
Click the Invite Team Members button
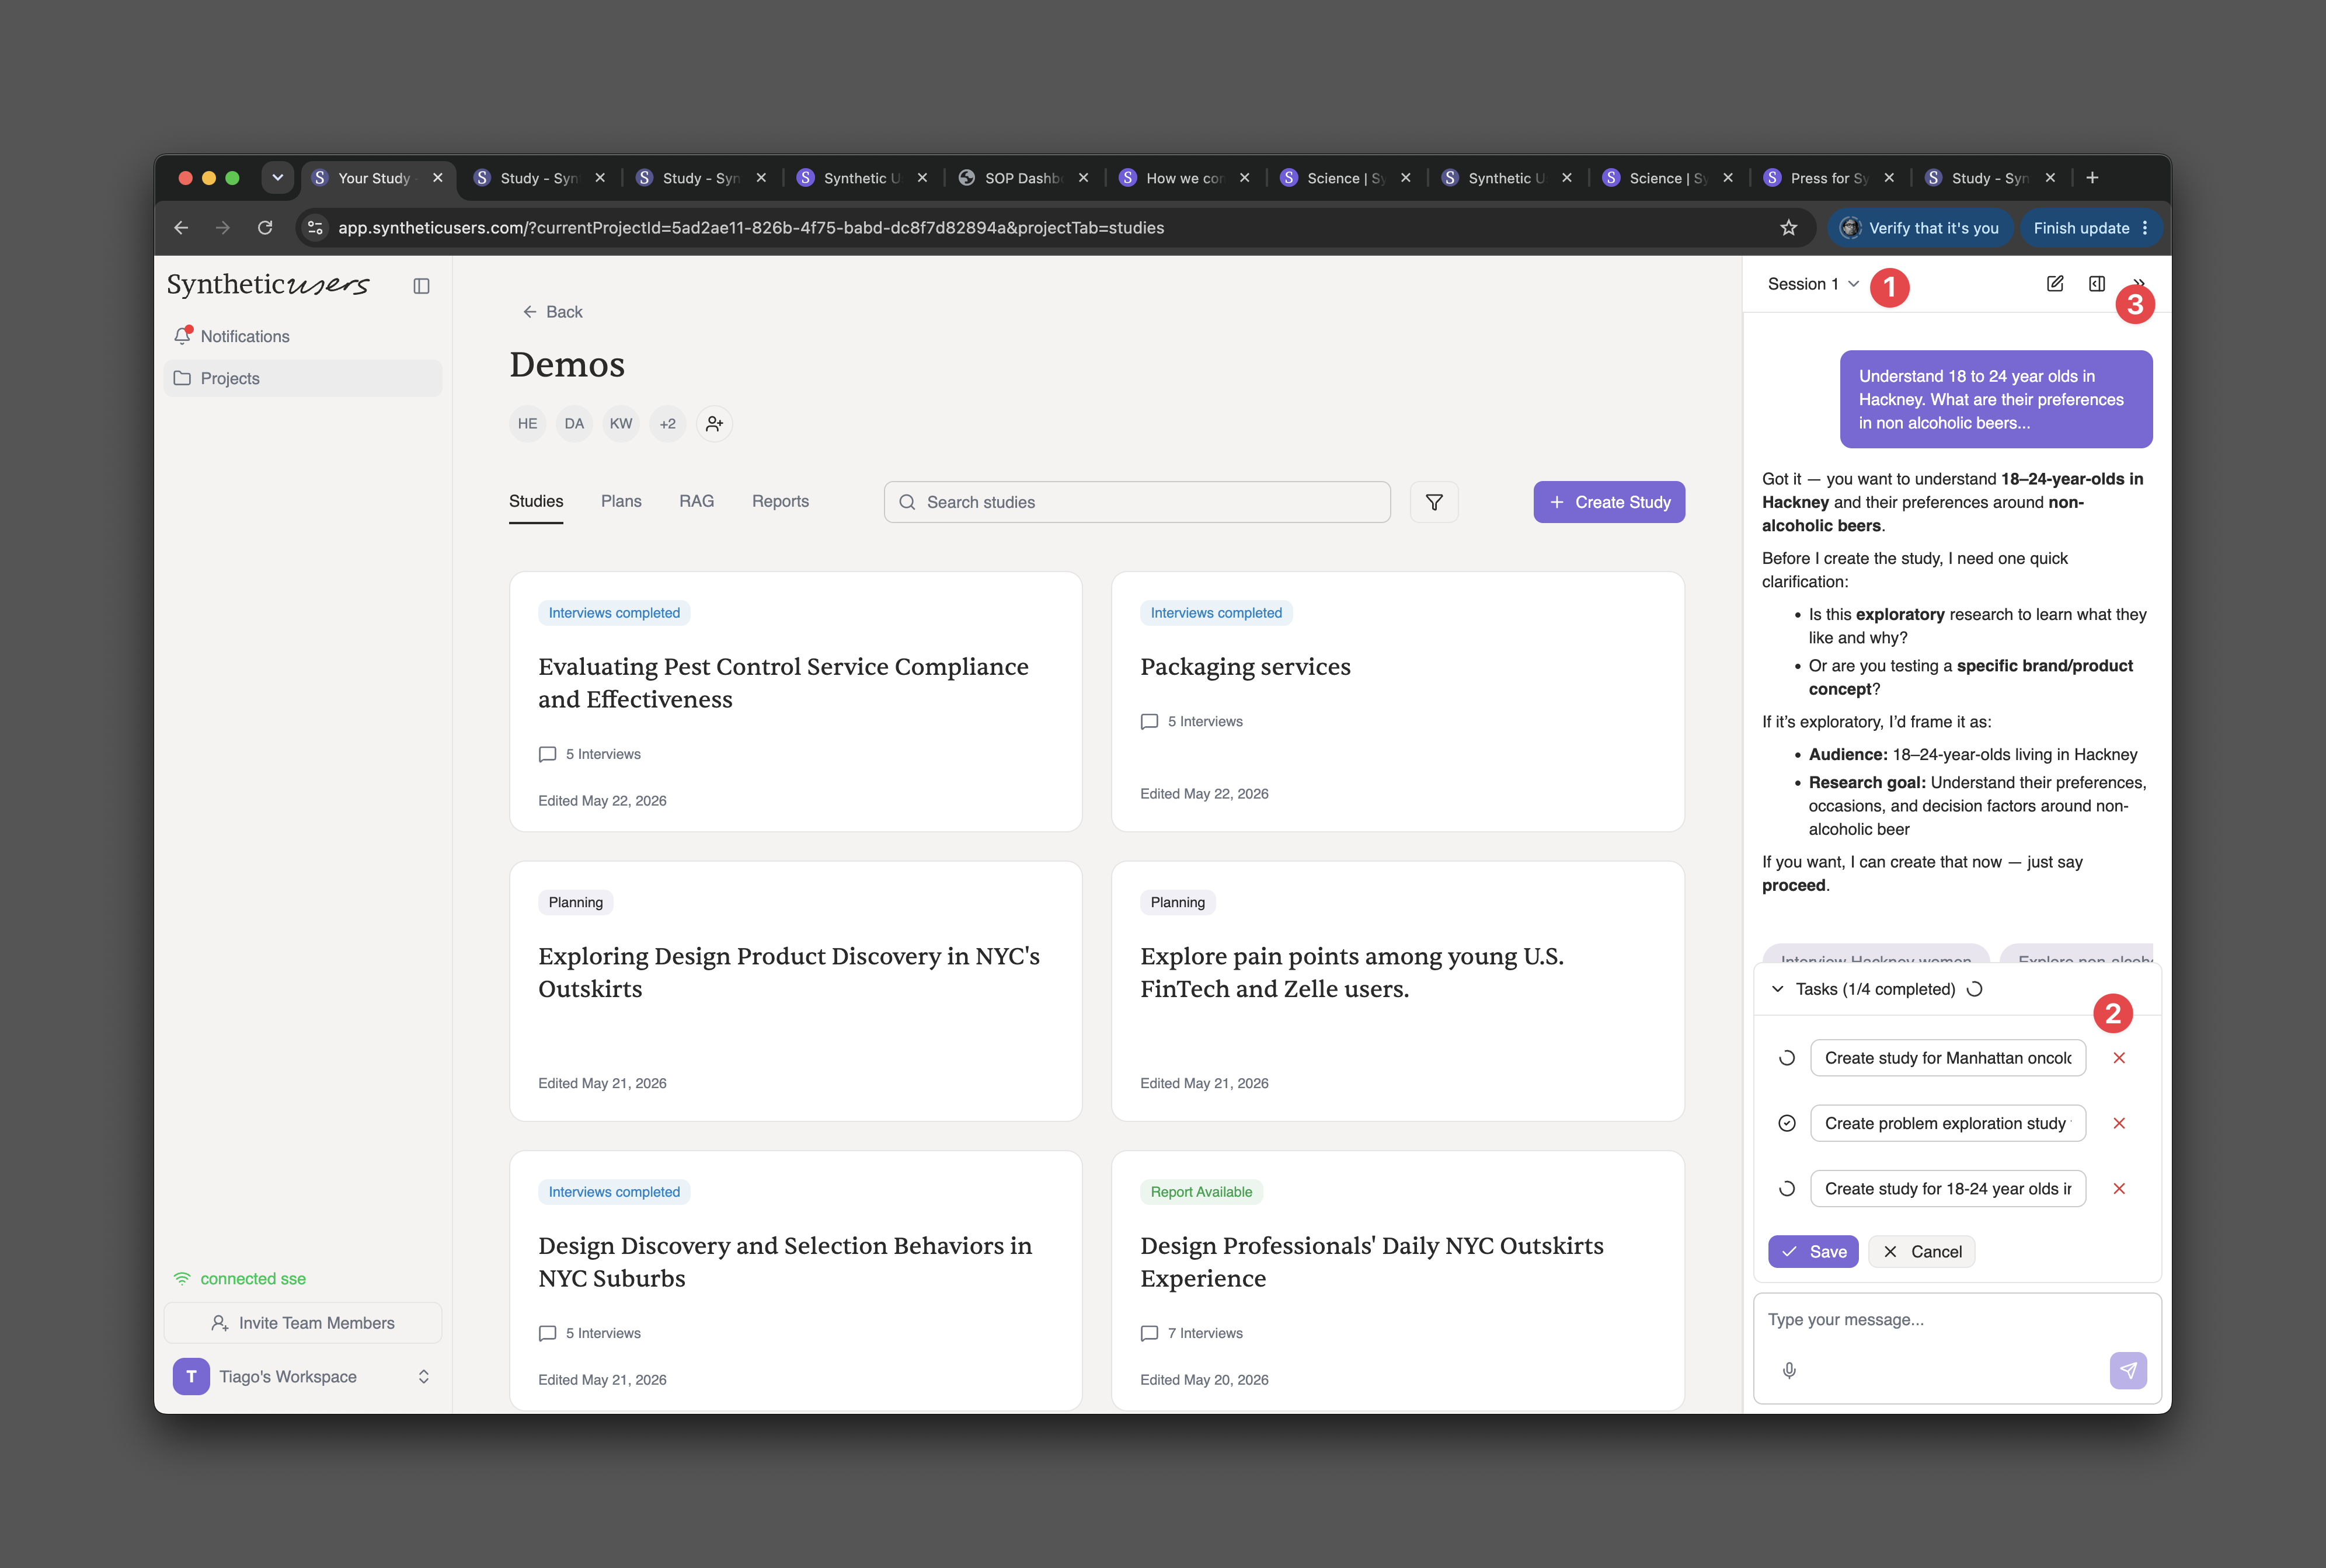tap(302, 1323)
